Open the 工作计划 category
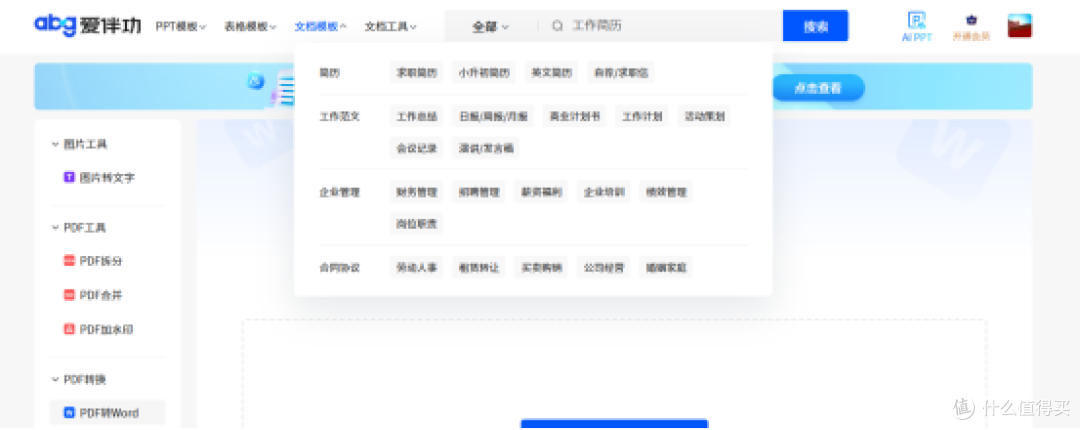1080x430 pixels. click(x=642, y=116)
